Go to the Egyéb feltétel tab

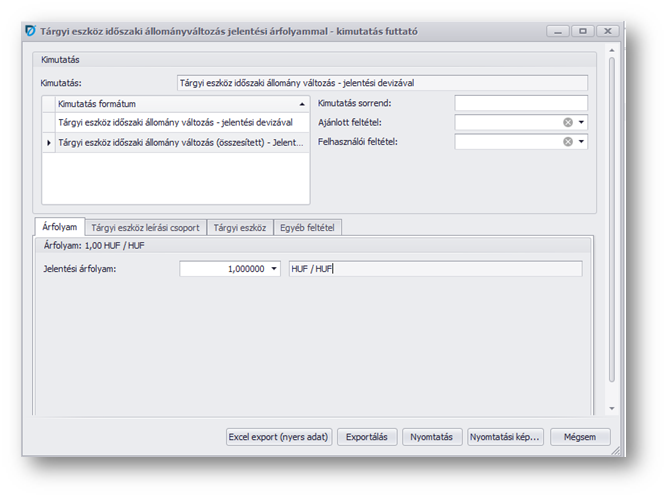308,228
